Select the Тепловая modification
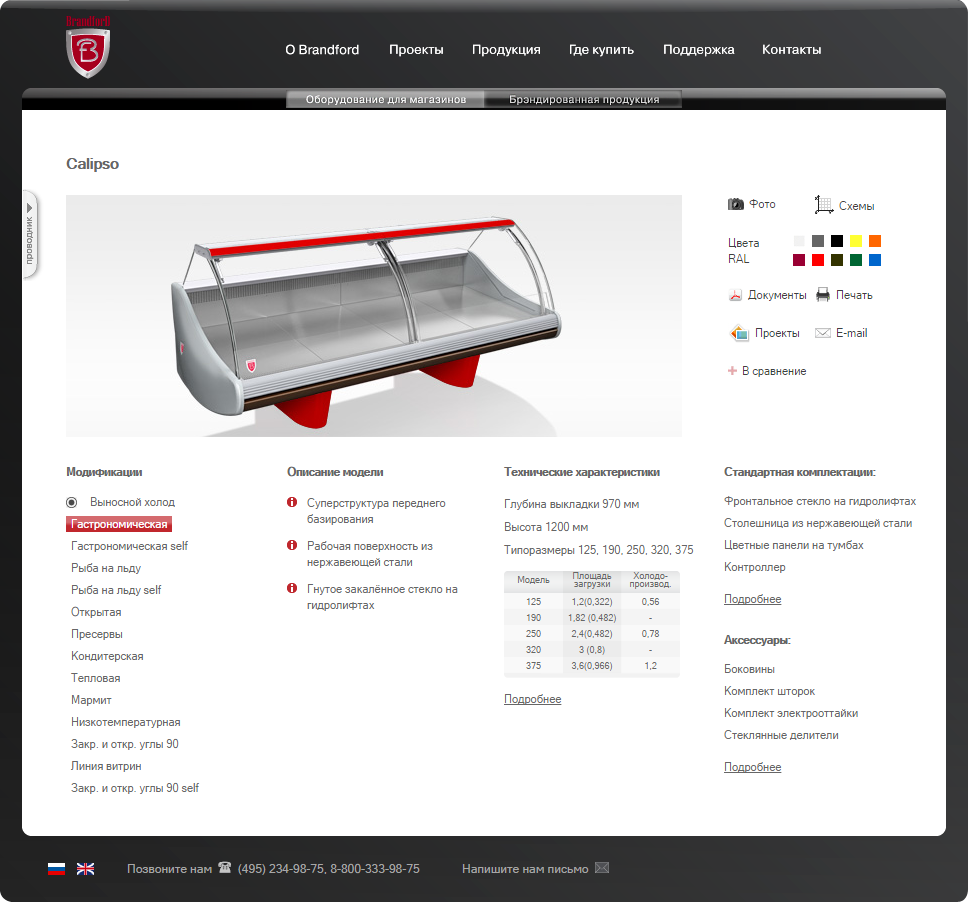 95,678
